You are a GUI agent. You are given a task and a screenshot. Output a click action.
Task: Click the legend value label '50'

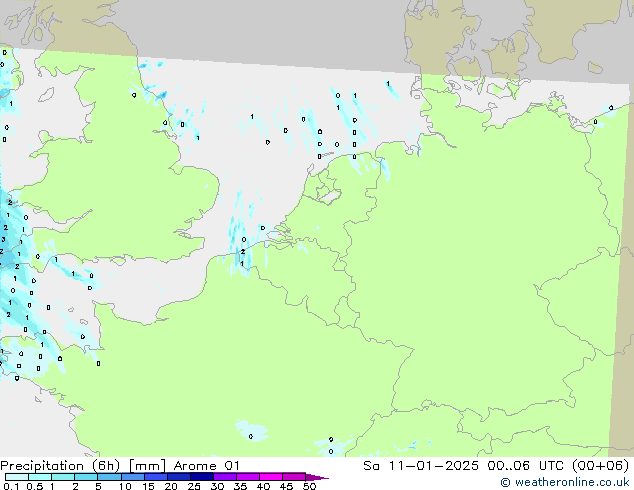pos(309,486)
